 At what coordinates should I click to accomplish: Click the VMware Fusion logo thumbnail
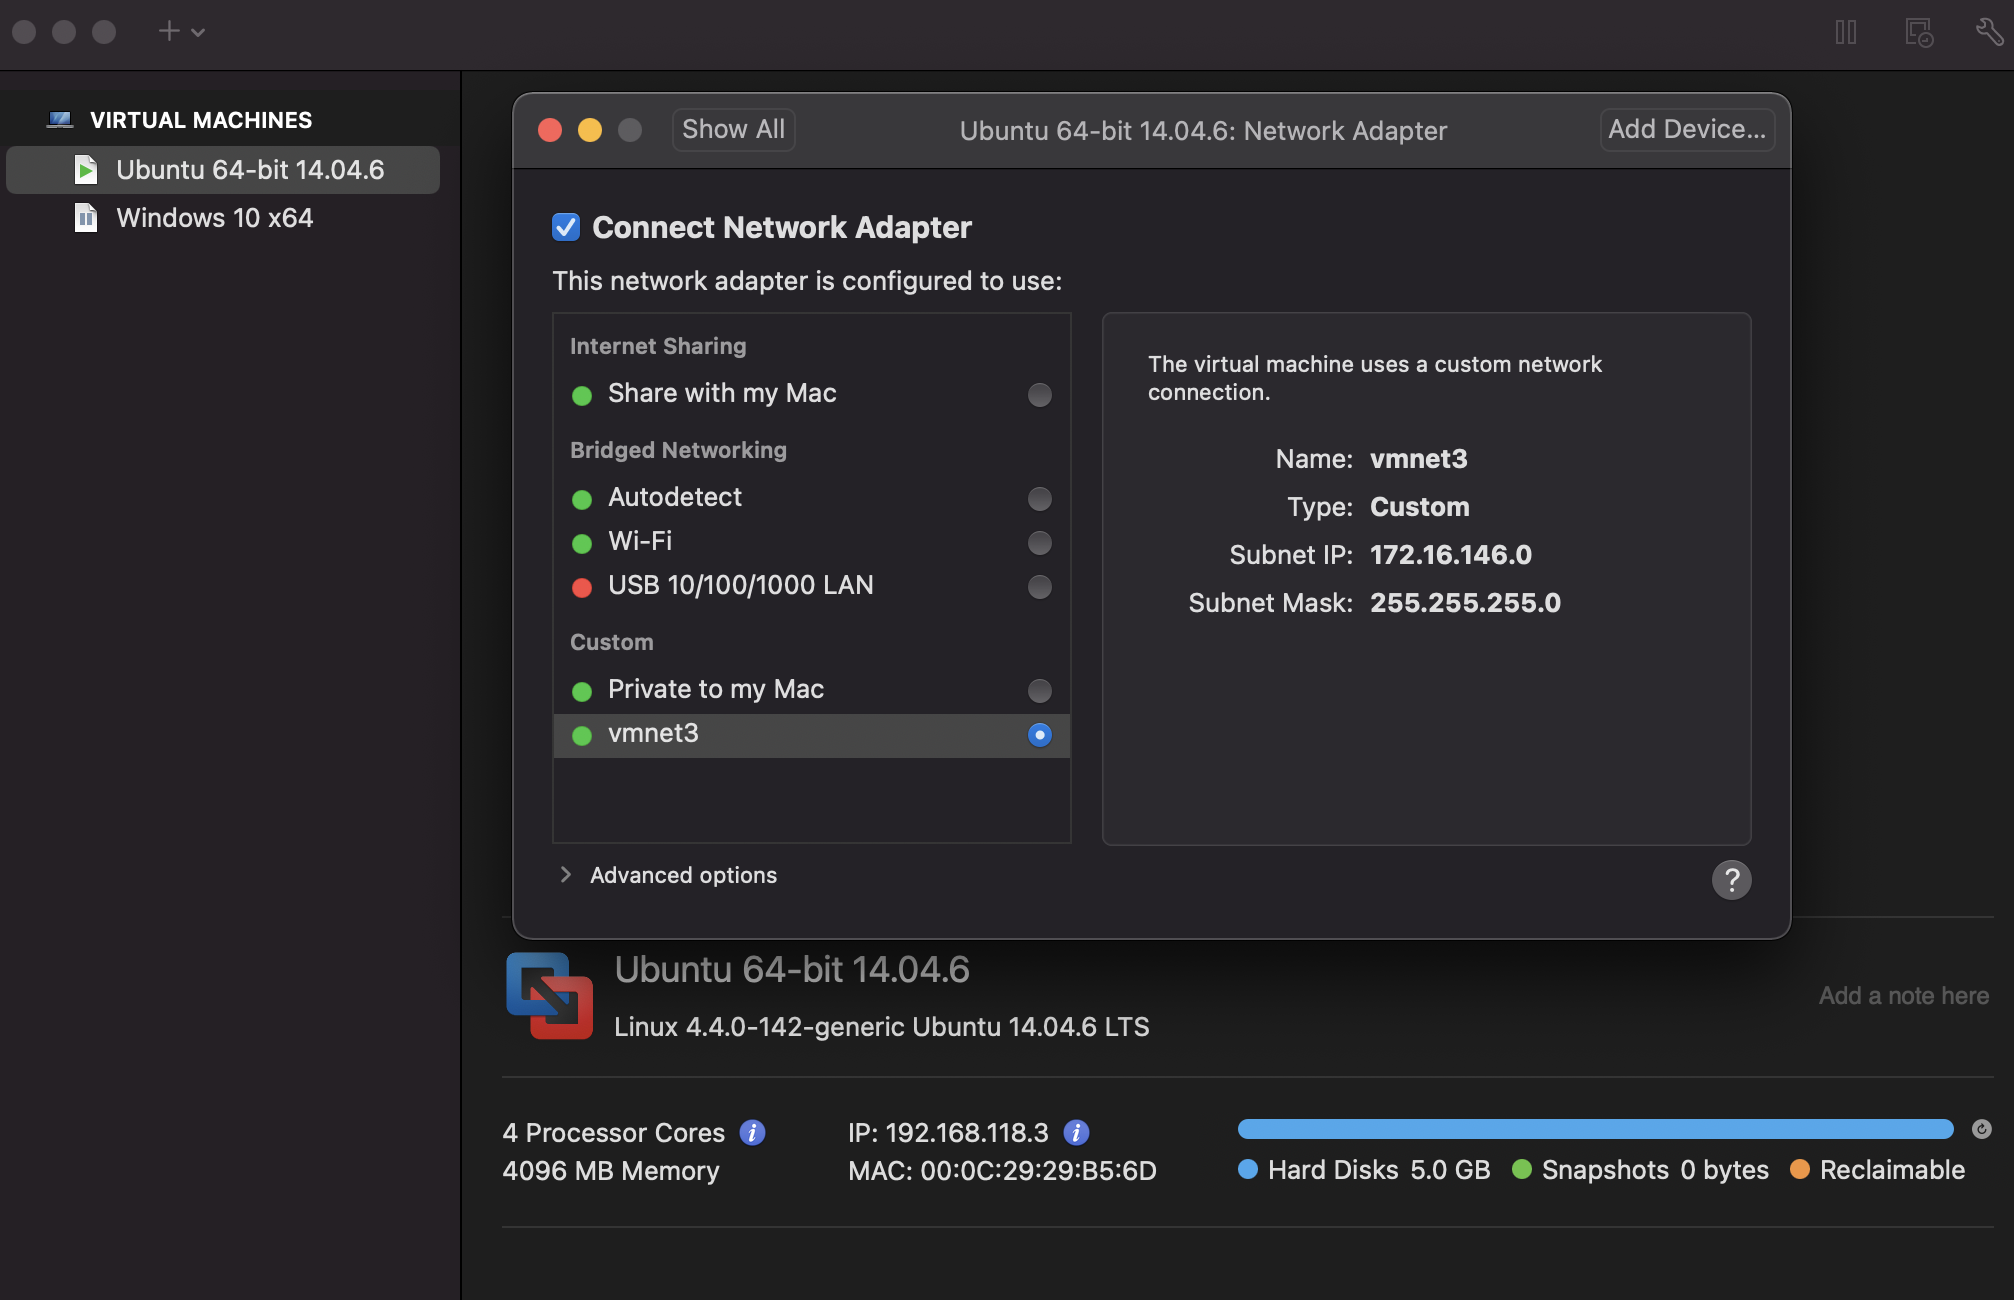tap(549, 996)
